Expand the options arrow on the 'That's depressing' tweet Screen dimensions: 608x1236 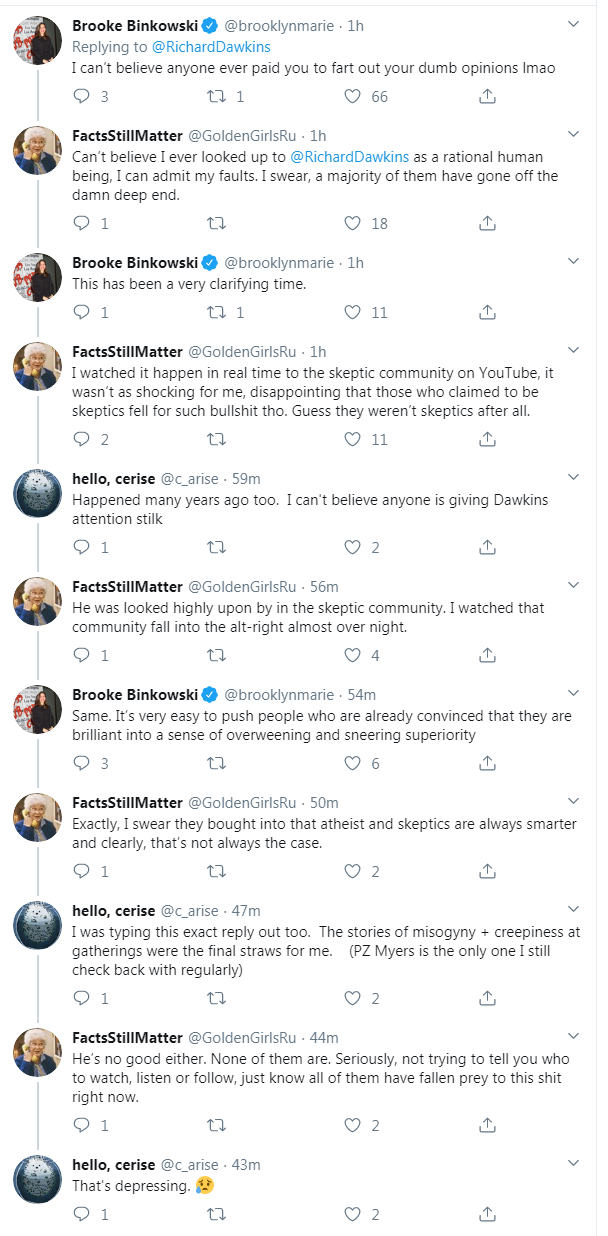click(x=572, y=1163)
